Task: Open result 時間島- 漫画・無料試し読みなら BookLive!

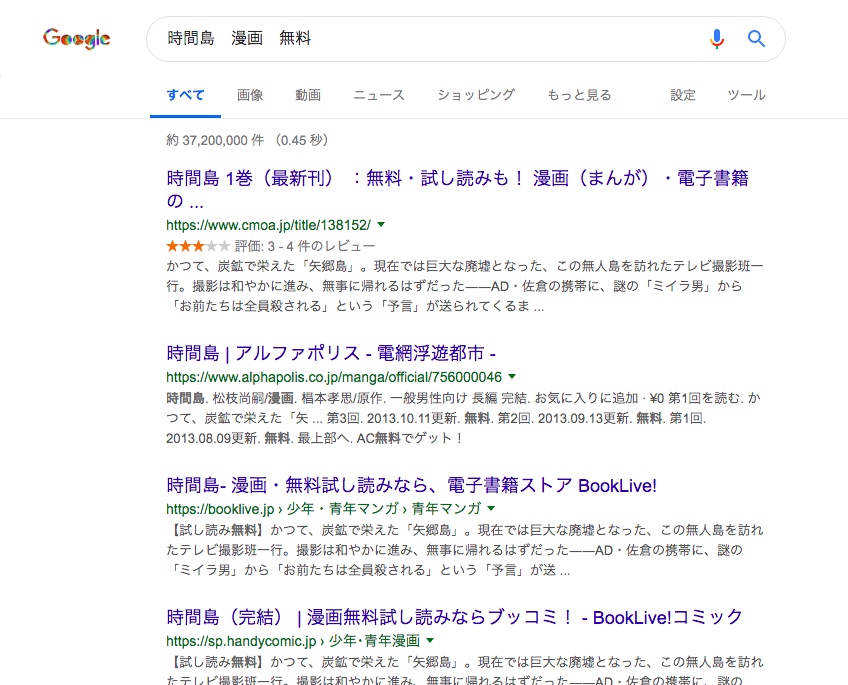Action: click(x=412, y=485)
